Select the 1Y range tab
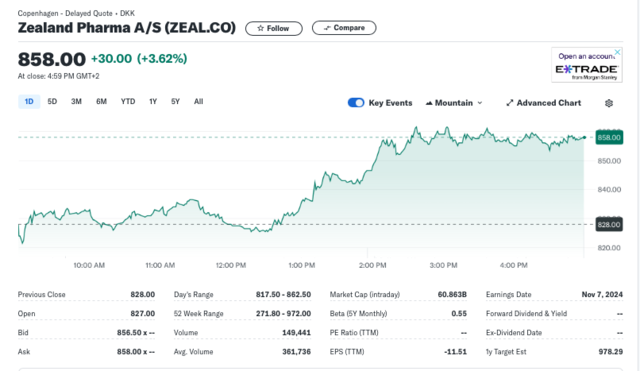This screenshot has height=371, width=640. click(x=153, y=102)
